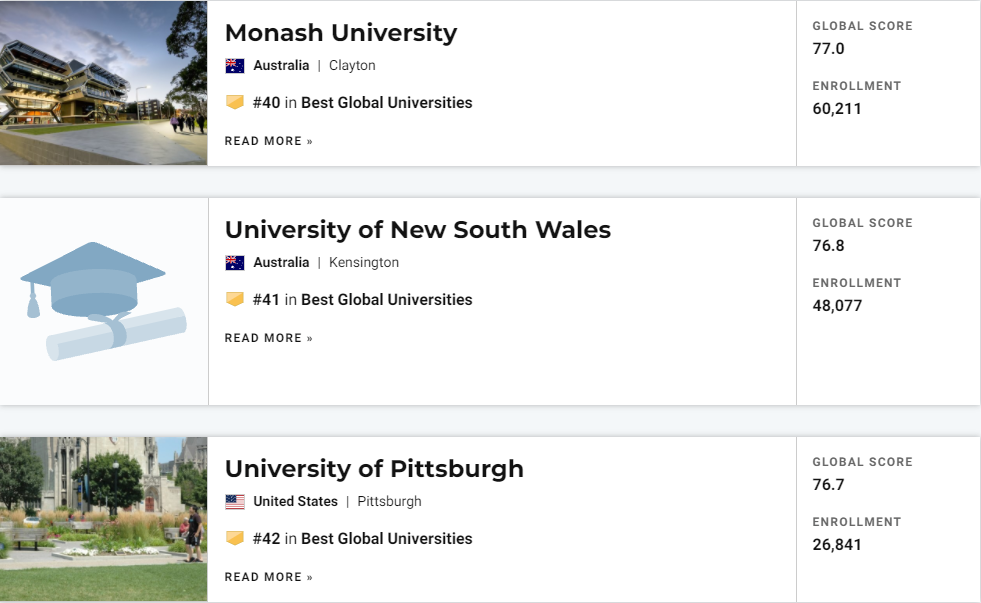
Task: Open the University of New South Wales heading
Action: [x=418, y=230]
